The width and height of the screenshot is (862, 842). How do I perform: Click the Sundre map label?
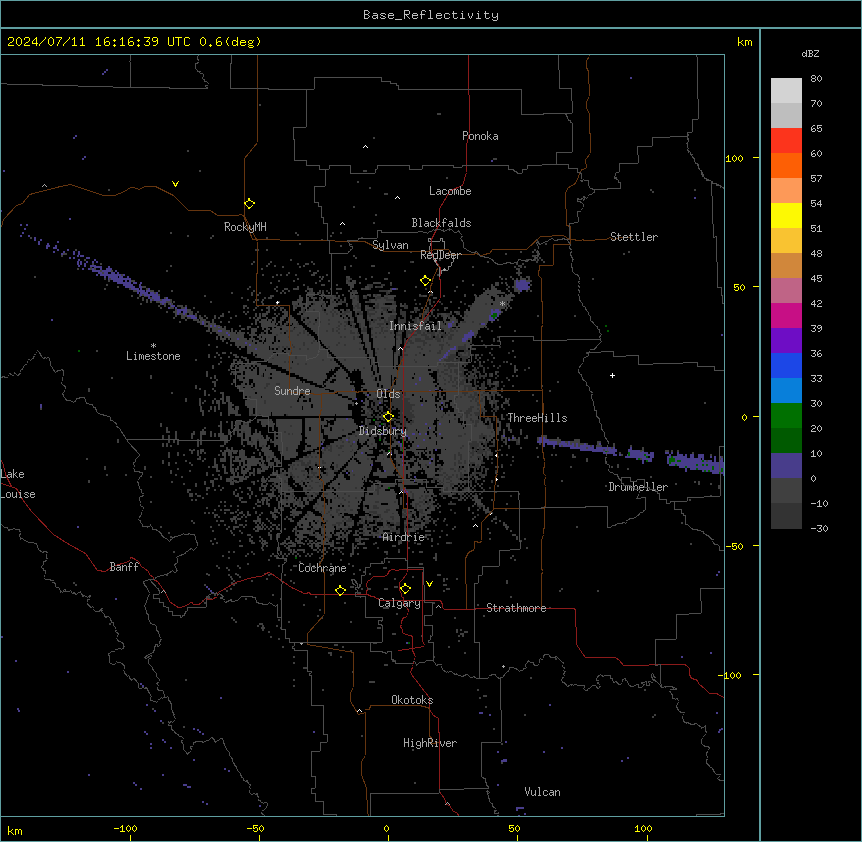click(x=292, y=391)
